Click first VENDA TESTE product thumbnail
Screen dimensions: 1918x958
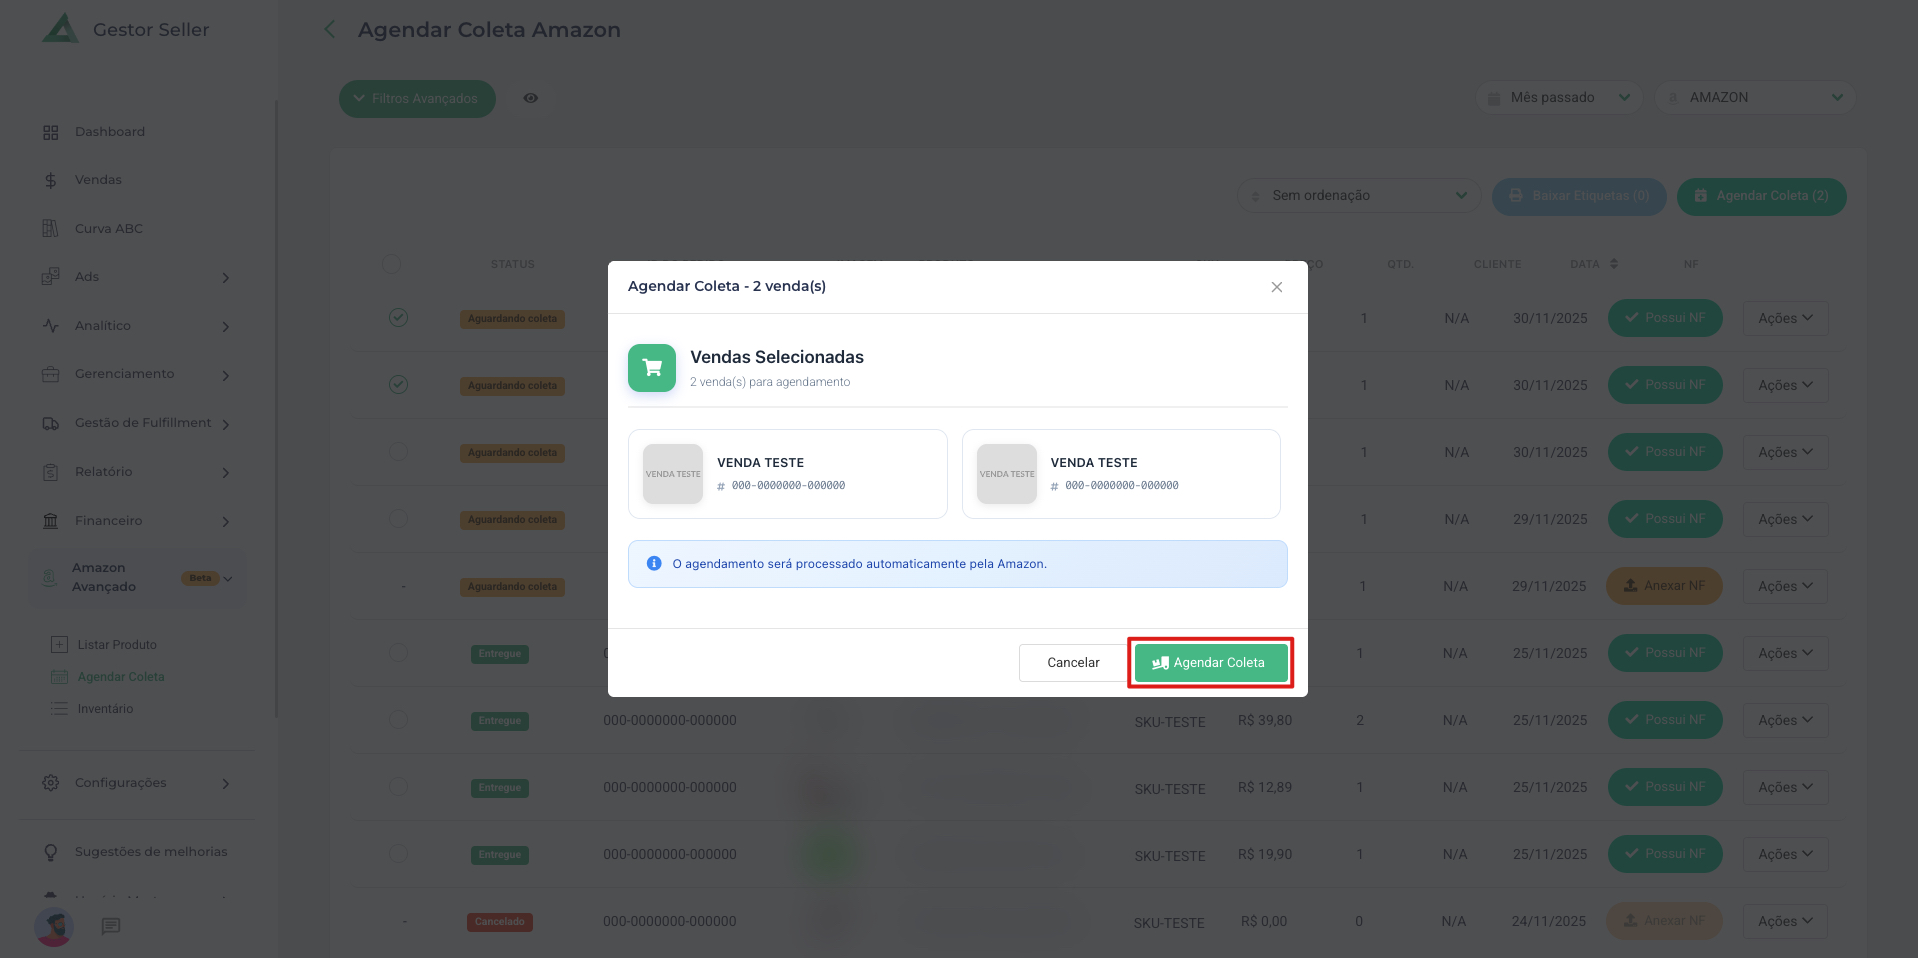tap(673, 474)
